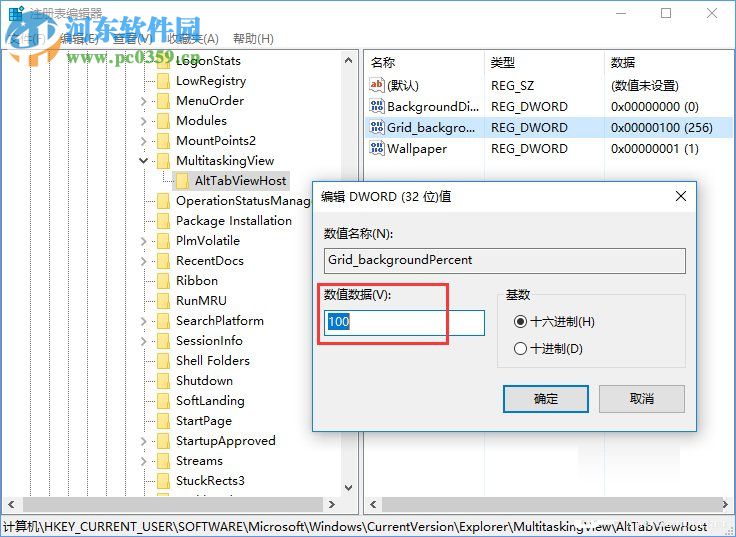Click the (数值未设置) data cell
The width and height of the screenshot is (736, 537).
pyautogui.click(x=644, y=86)
